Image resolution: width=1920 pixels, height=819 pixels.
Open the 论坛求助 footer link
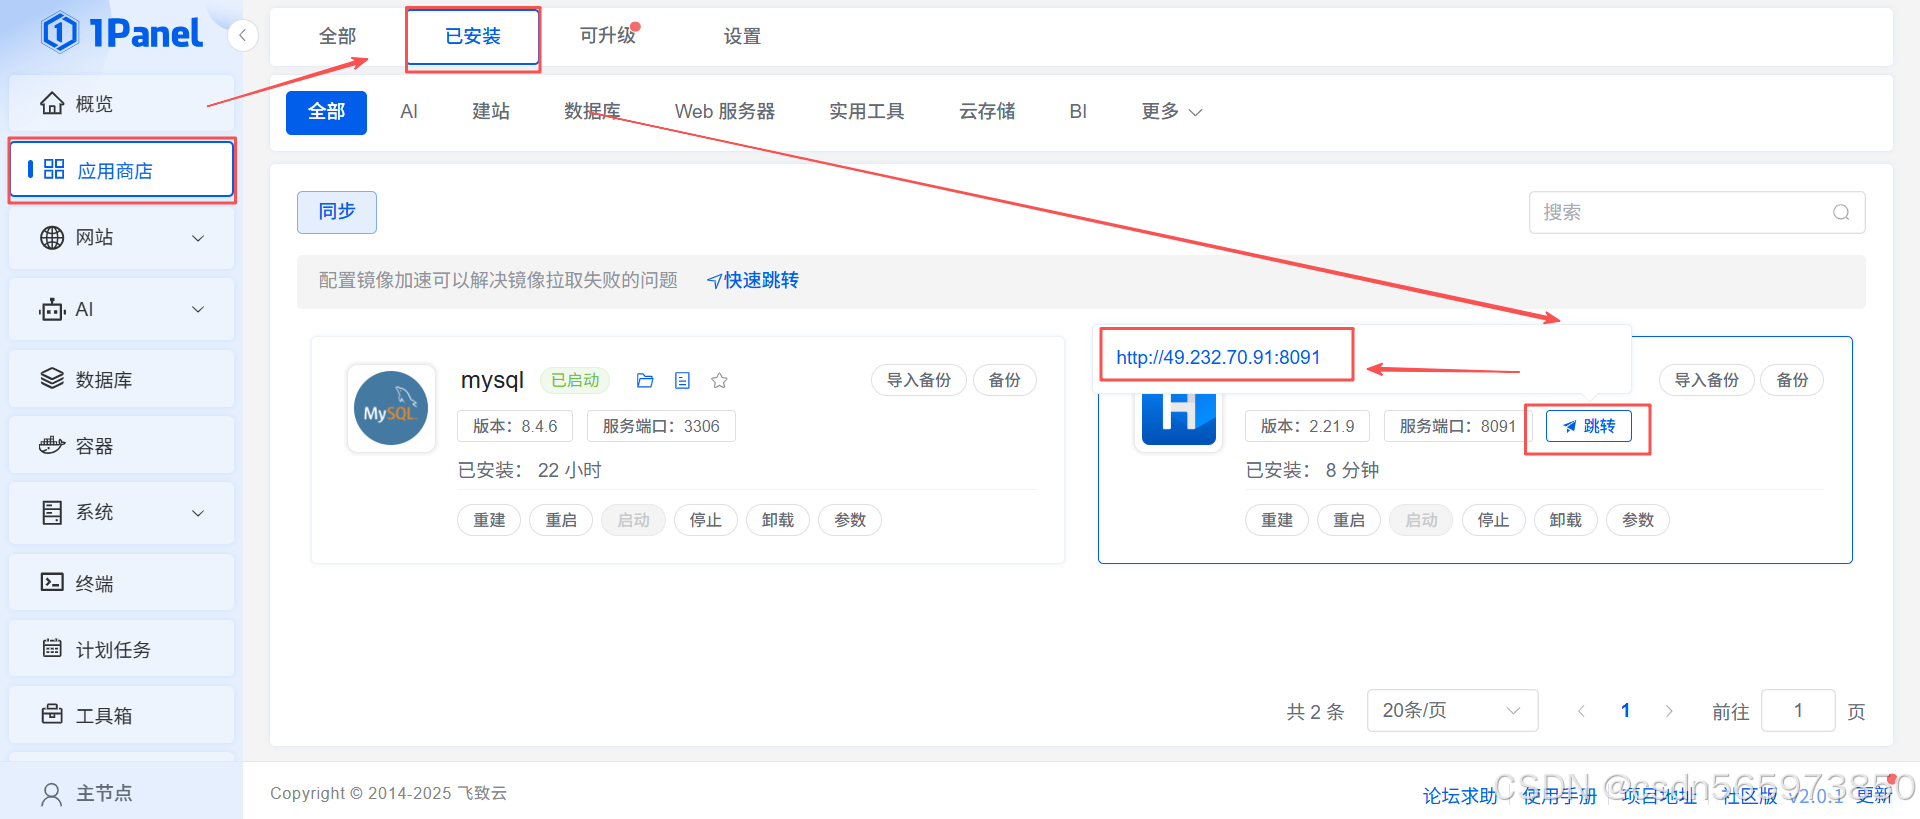pos(1460,796)
